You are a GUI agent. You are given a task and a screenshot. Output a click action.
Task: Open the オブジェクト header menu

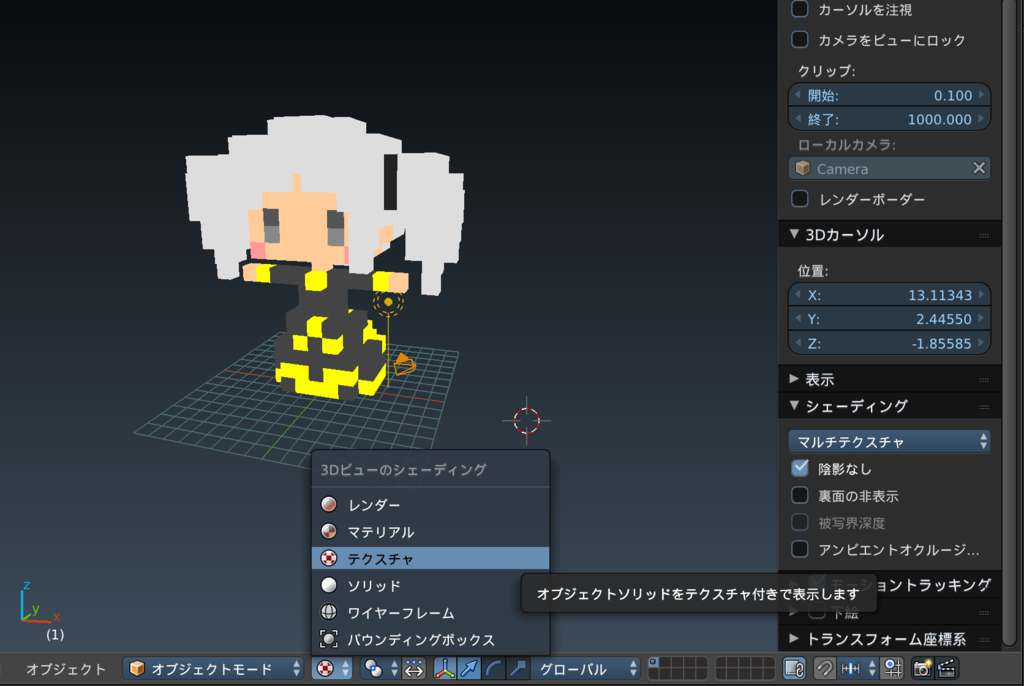65,669
